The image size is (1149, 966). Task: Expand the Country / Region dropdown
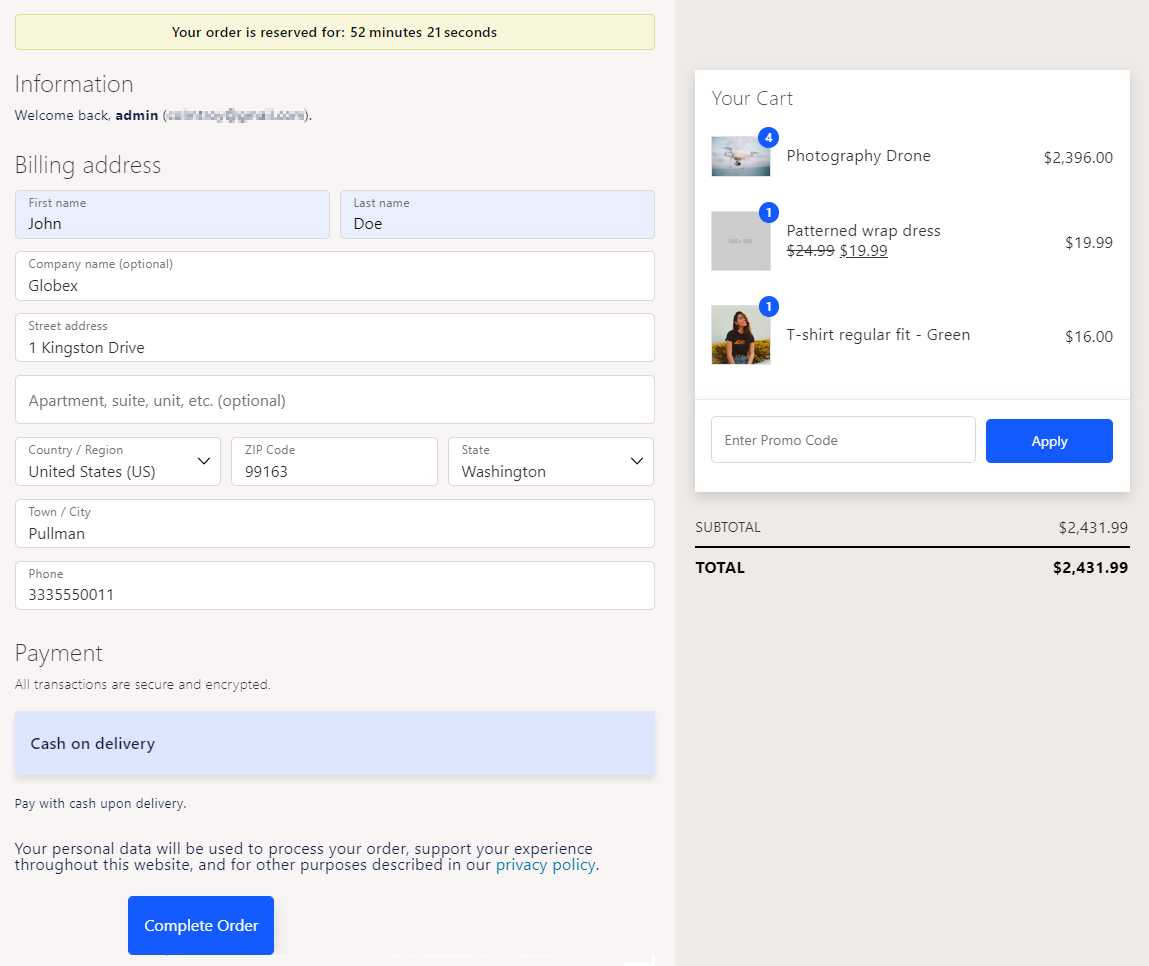(118, 462)
